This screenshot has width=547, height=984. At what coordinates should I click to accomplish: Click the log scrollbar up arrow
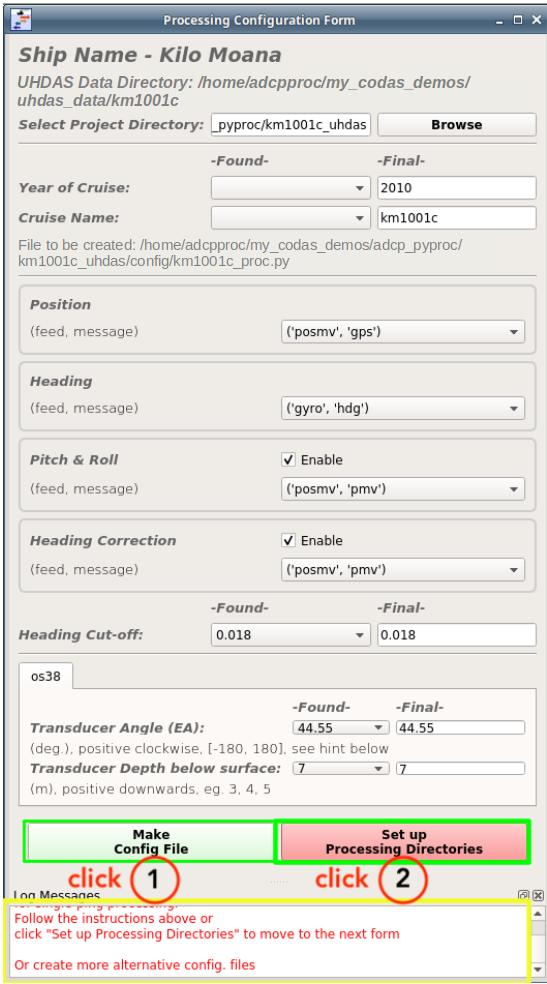tap(538, 913)
